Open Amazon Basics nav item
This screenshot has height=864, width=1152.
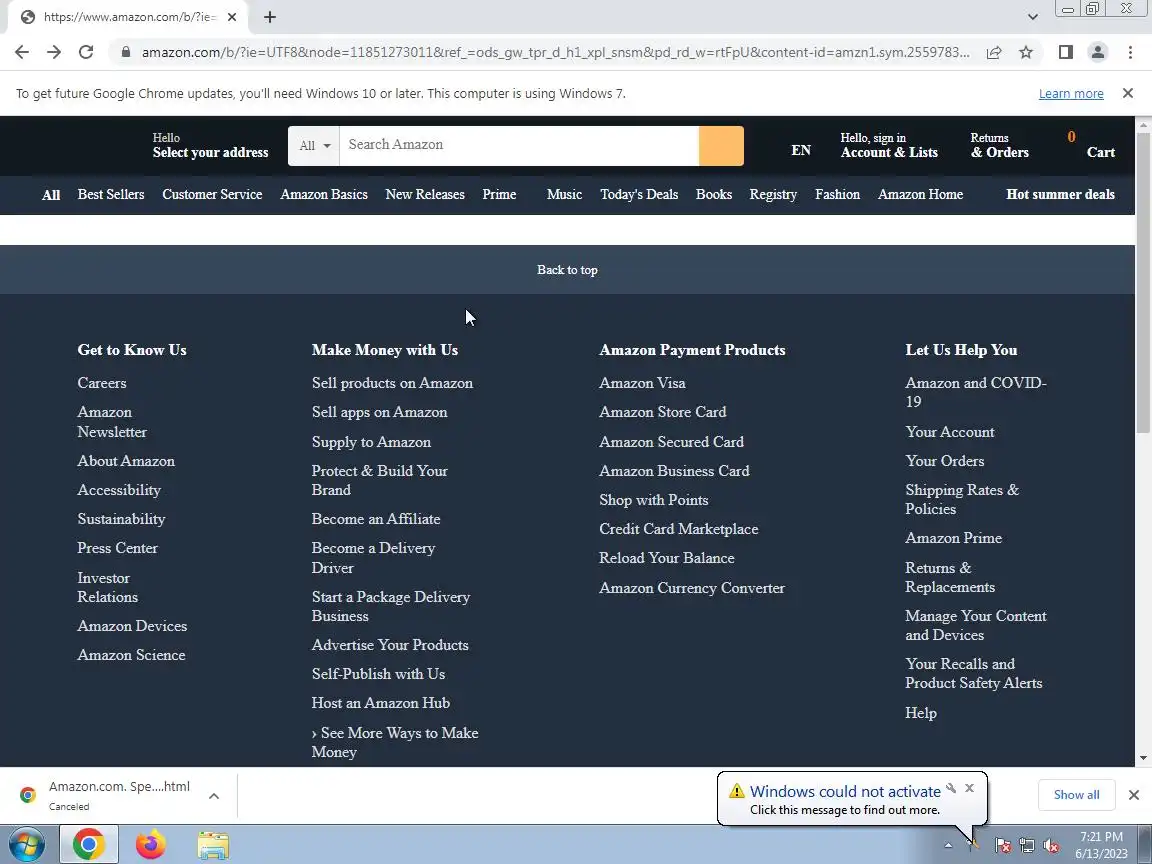coord(324,194)
